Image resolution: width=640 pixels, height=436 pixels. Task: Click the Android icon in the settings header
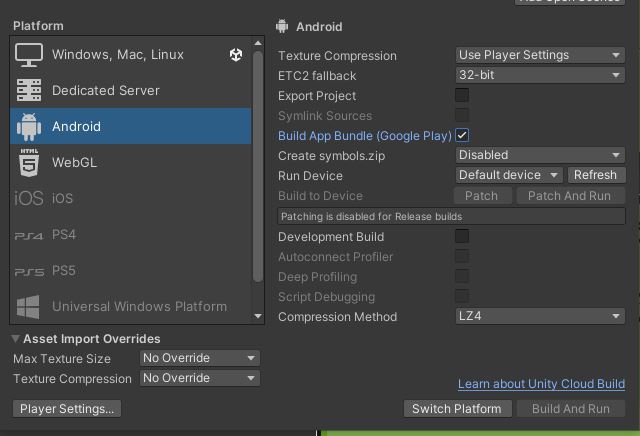(282, 26)
